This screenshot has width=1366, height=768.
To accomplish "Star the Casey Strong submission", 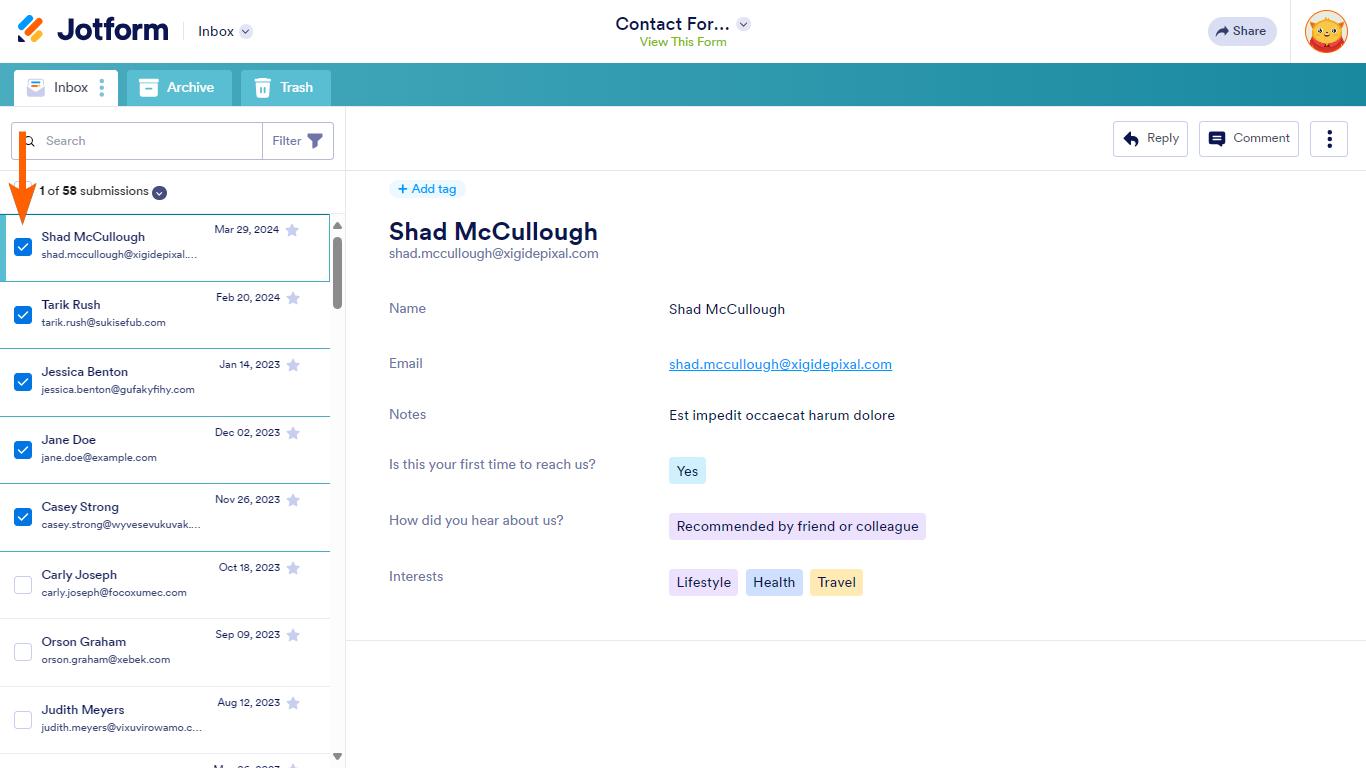I will pos(293,500).
